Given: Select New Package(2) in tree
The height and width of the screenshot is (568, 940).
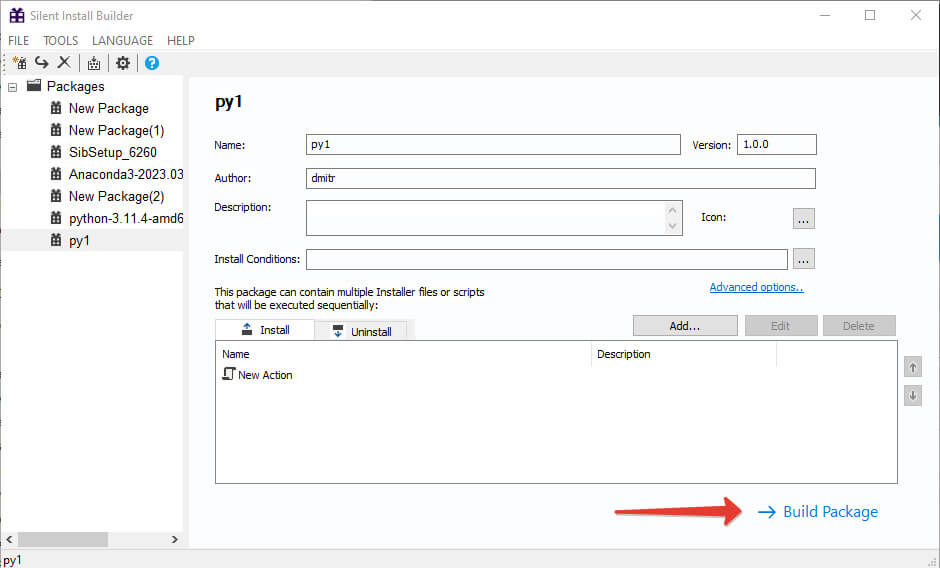Looking at the screenshot, I should [116, 197].
